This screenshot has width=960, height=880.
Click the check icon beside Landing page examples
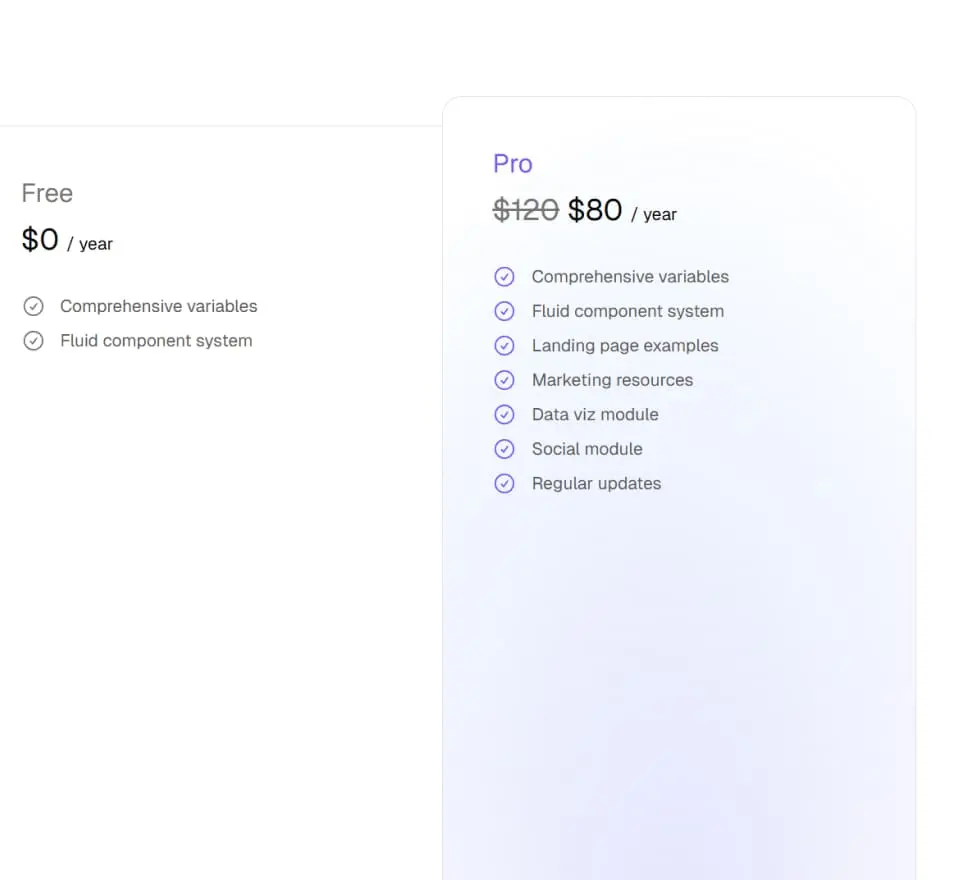point(505,346)
